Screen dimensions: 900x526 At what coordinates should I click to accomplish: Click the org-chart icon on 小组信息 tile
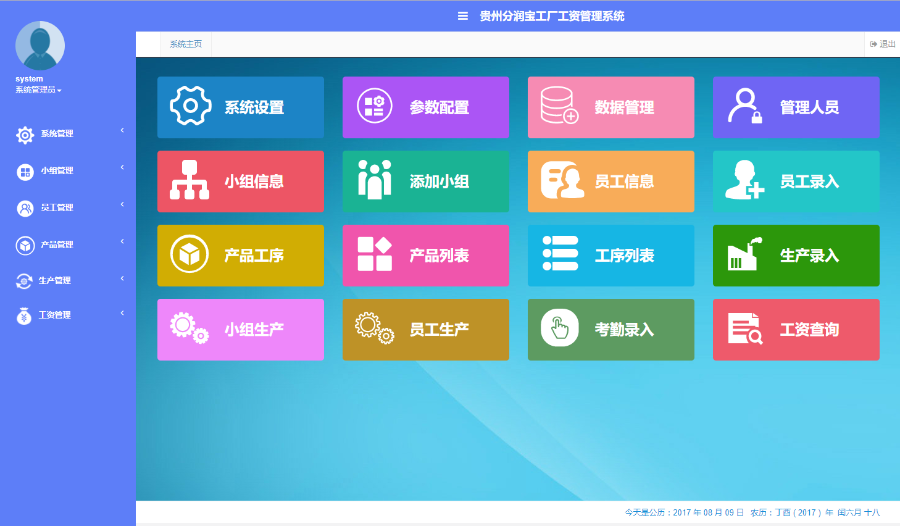(190, 181)
